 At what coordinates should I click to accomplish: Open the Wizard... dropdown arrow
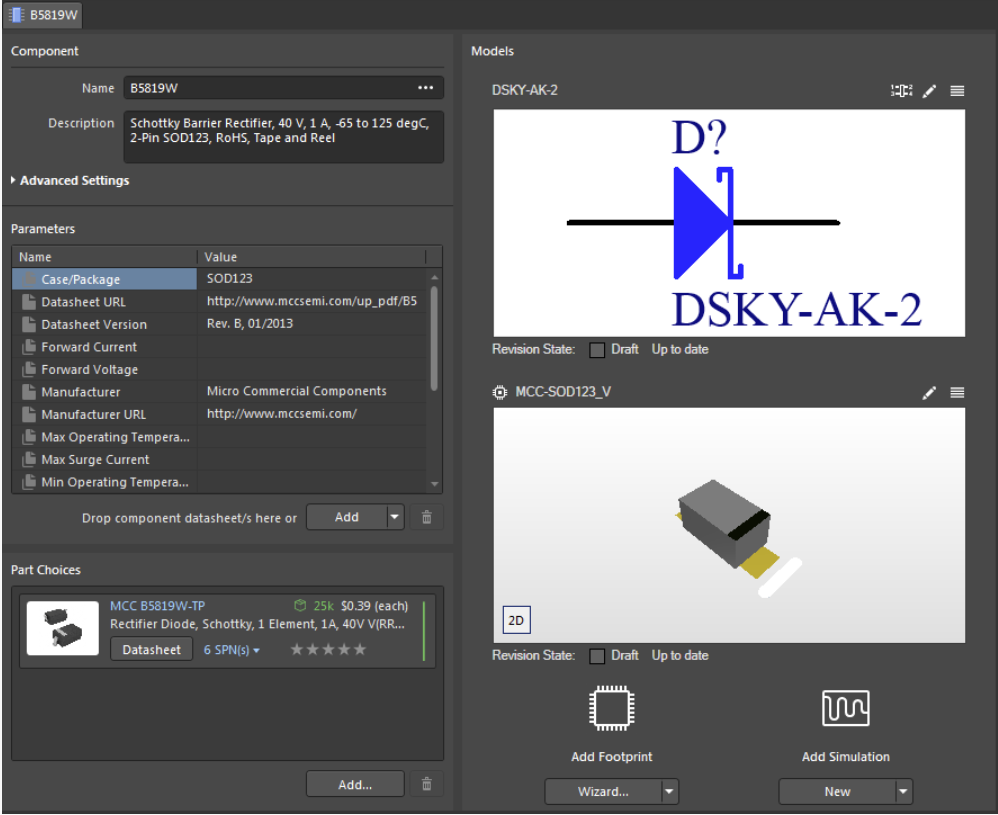[x=670, y=791]
